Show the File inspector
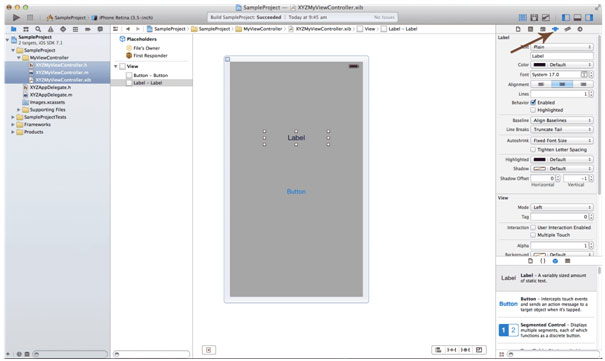This screenshot has height=361, width=605. (518, 29)
